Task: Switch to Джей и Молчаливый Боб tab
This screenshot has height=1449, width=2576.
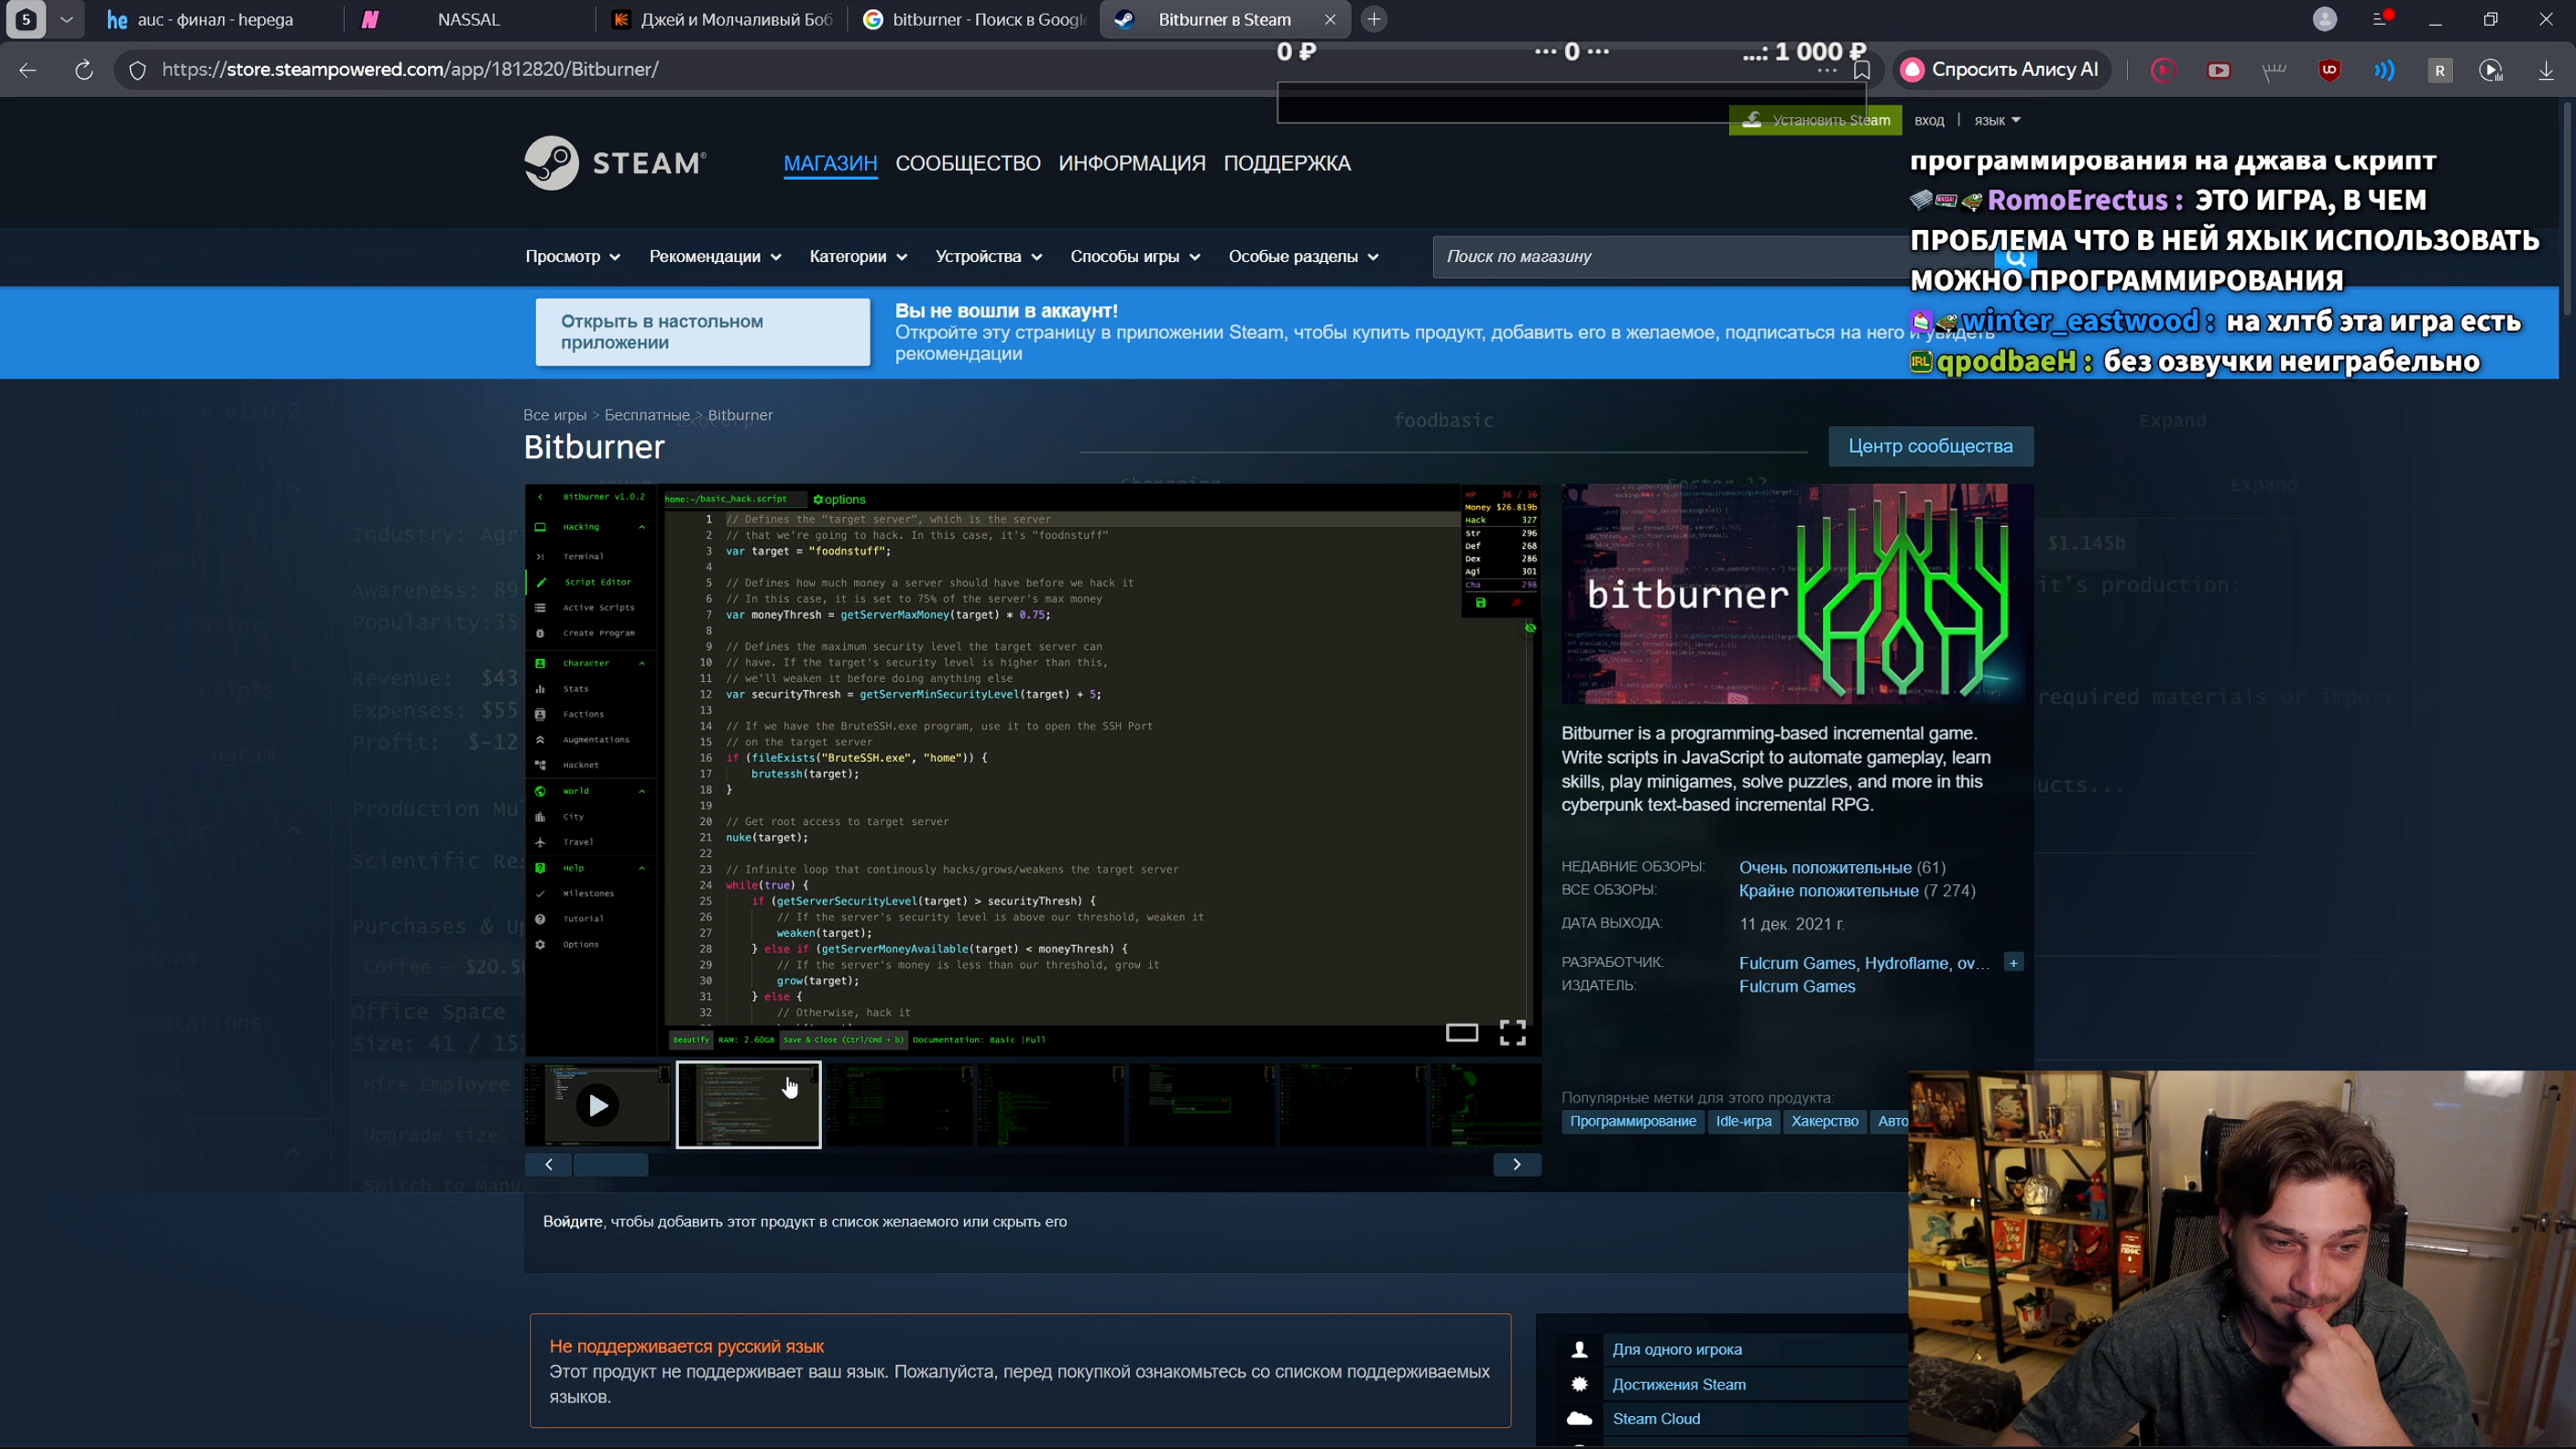Action: 722,19
